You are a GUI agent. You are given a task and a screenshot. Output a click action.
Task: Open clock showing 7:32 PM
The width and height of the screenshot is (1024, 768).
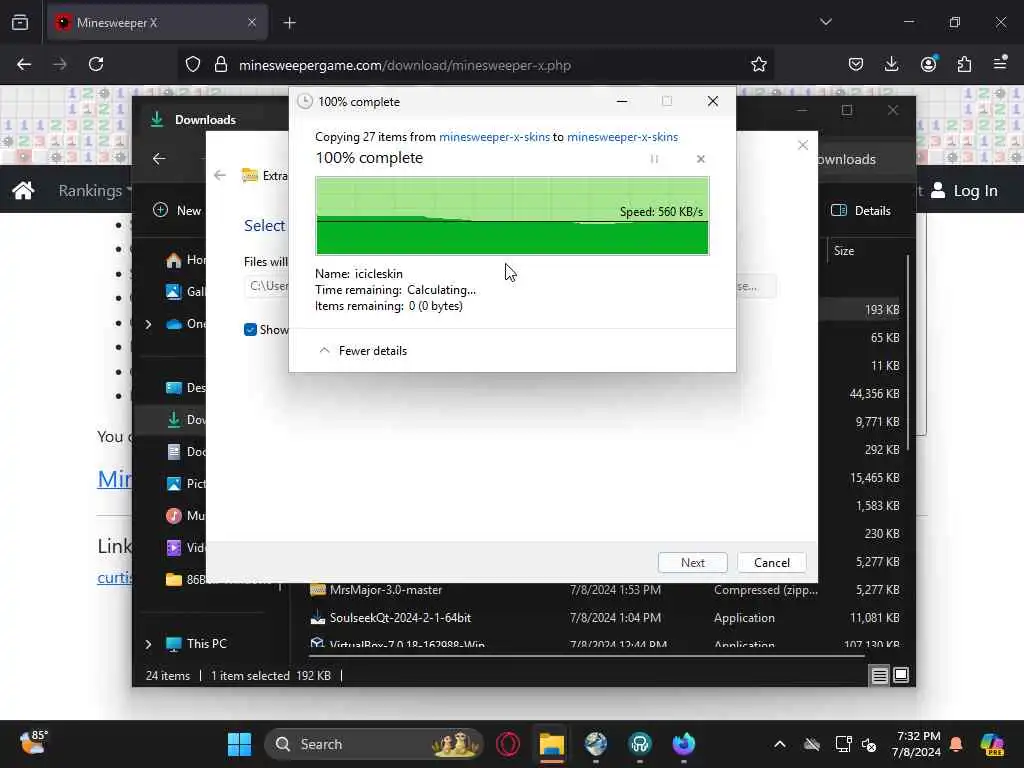pyautogui.click(x=917, y=744)
